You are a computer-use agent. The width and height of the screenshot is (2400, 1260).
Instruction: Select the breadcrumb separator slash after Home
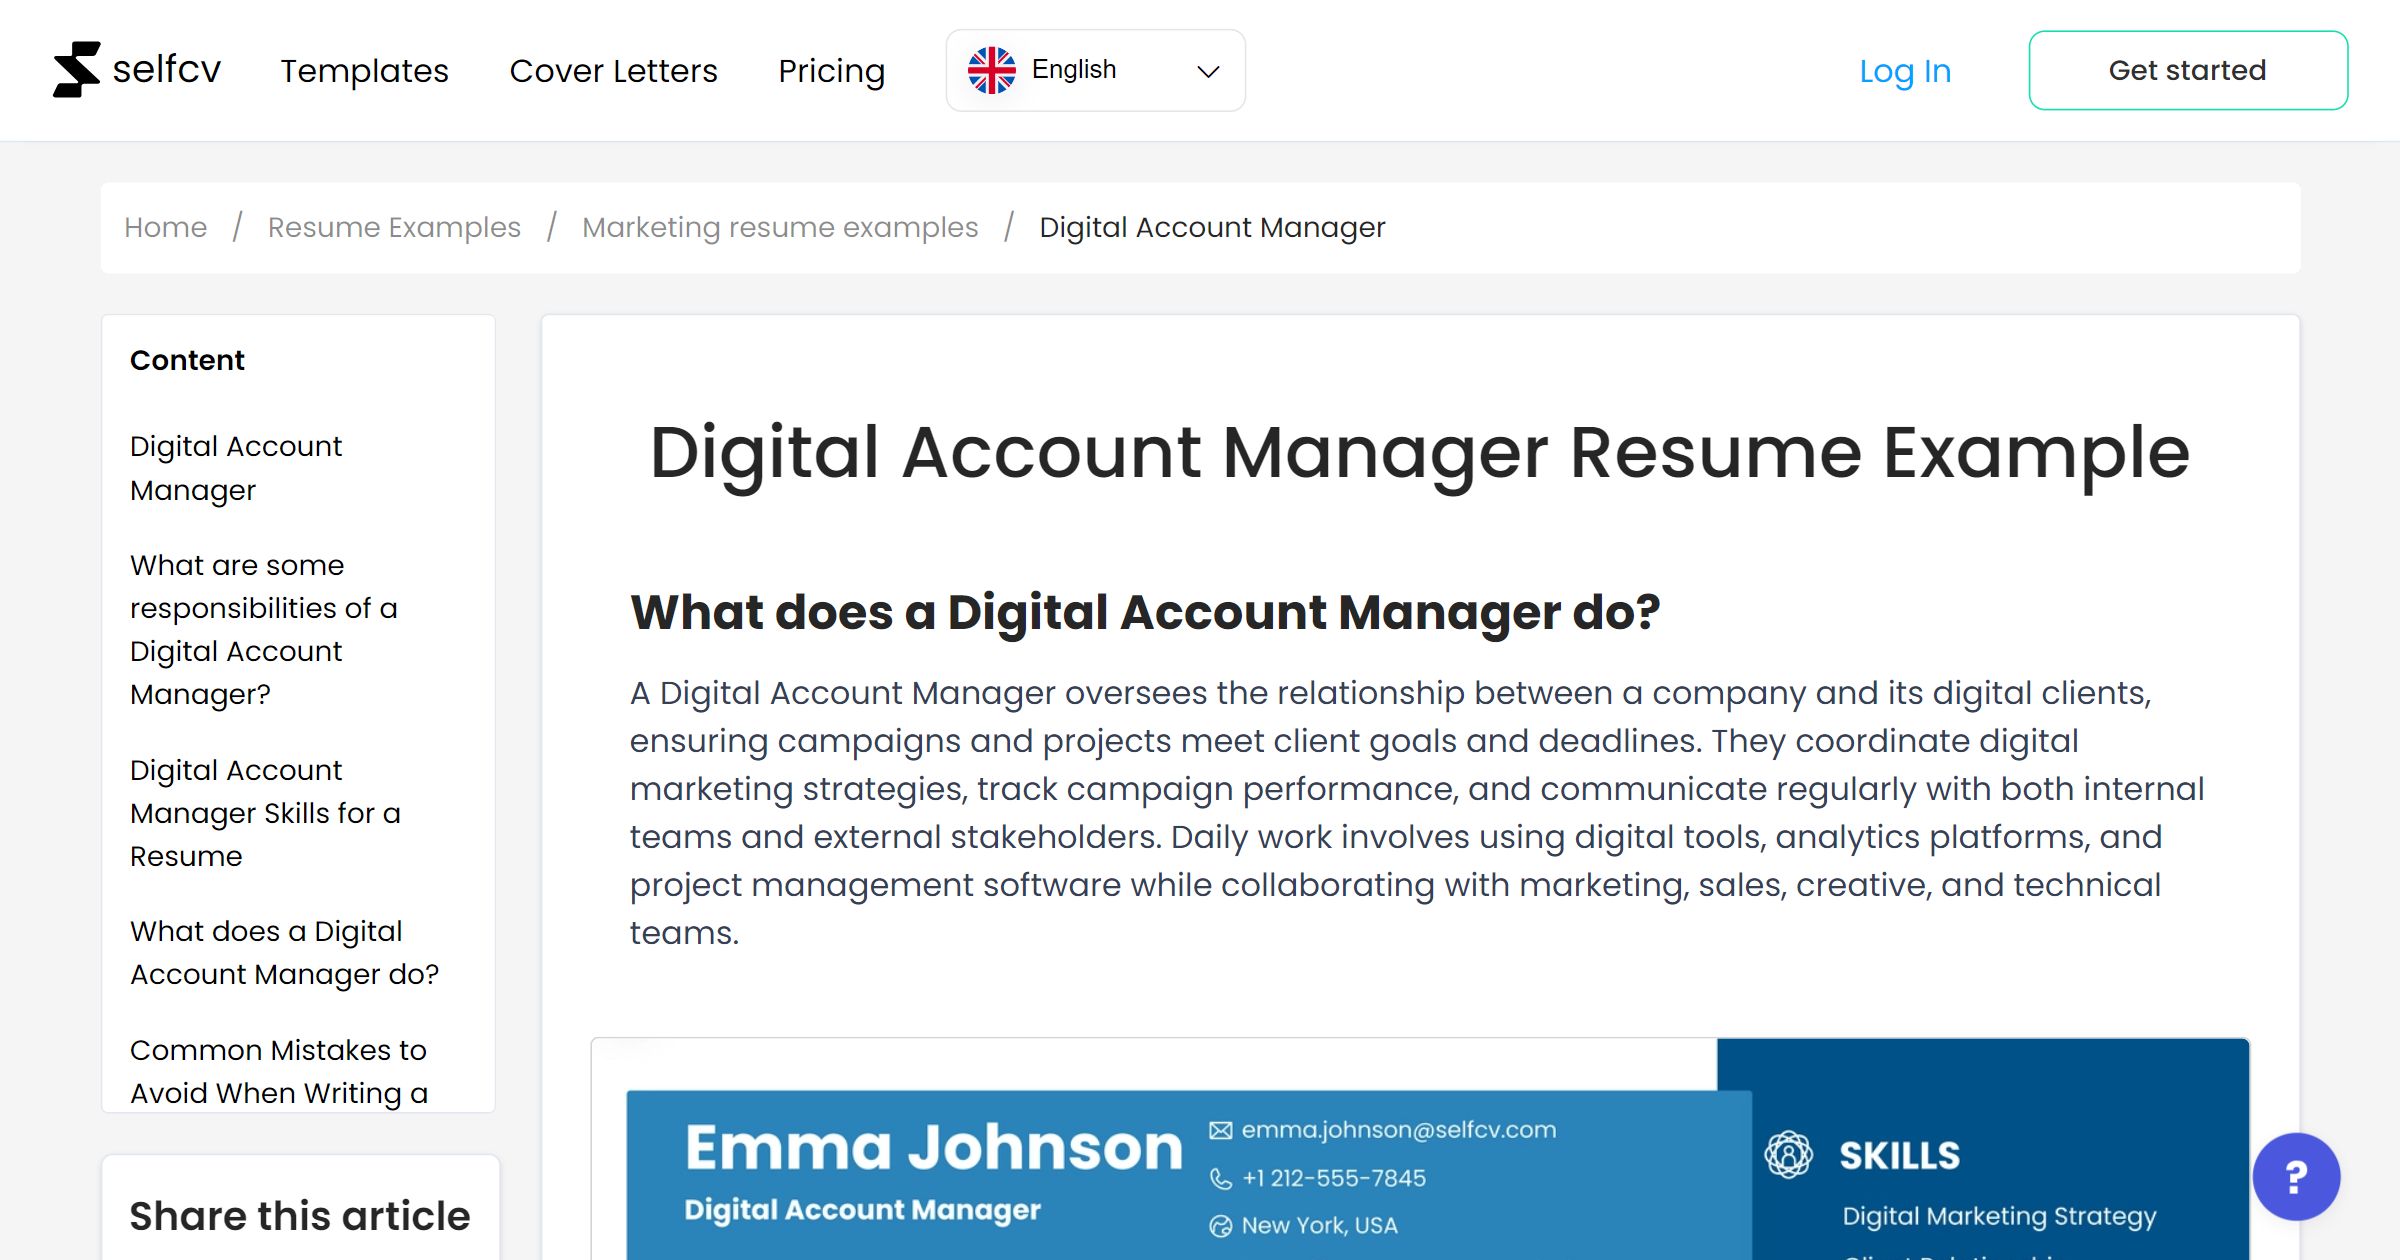(x=238, y=227)
